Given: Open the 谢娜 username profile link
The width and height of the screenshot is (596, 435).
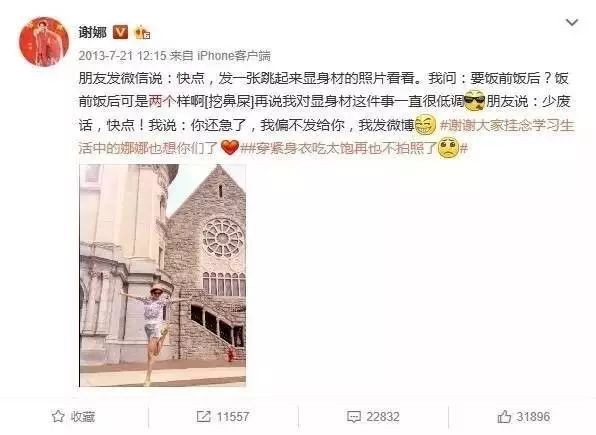Looking at the screenshot, I should click(93, 32).
